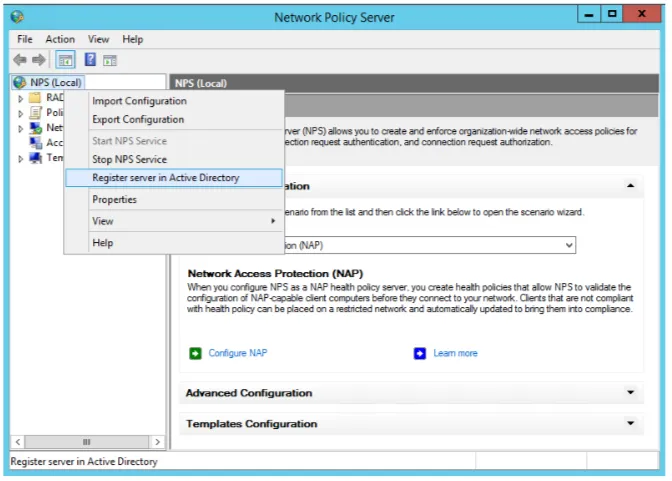Open the NAP scenario dropdown list
Screen dimensions: 672x481
coord(569,245)
